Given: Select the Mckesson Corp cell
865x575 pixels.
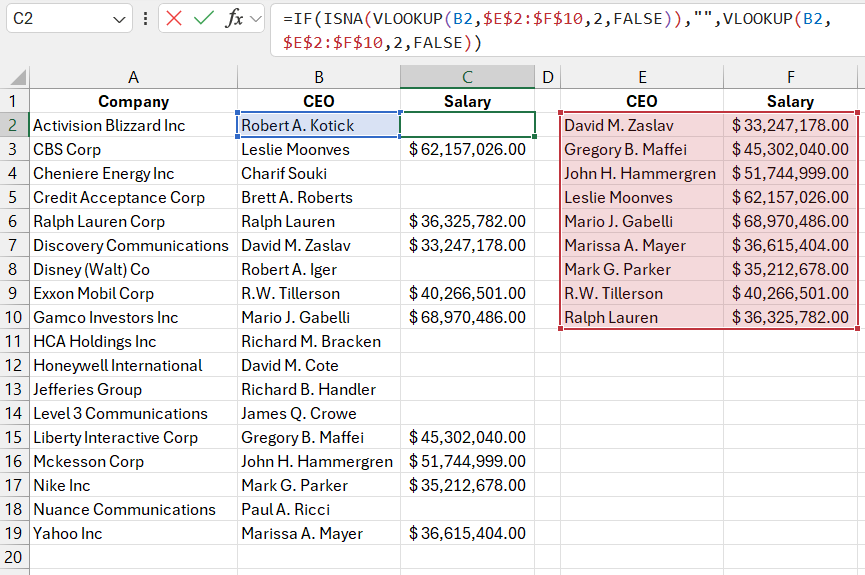Looking at the screenshot, I should coord(133,461).
